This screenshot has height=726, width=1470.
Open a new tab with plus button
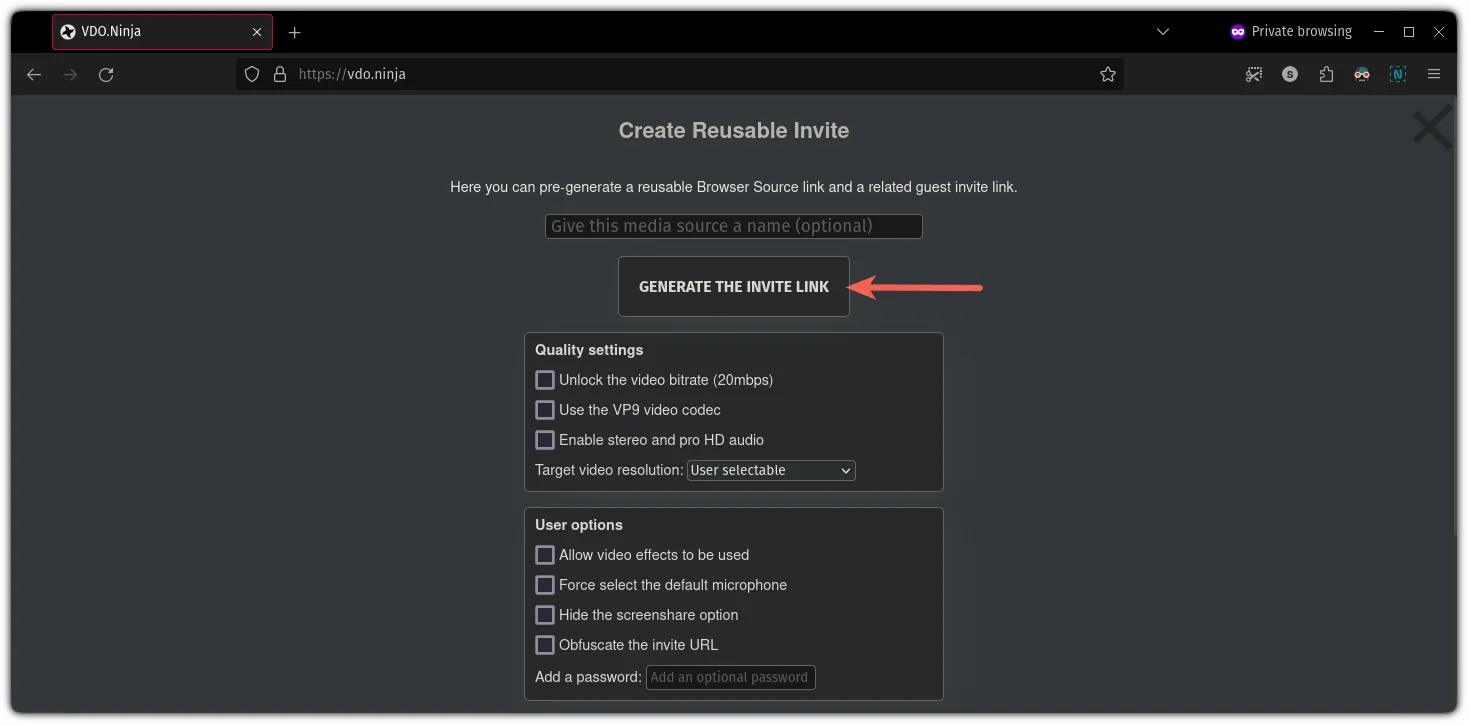(x=294, y=32)
